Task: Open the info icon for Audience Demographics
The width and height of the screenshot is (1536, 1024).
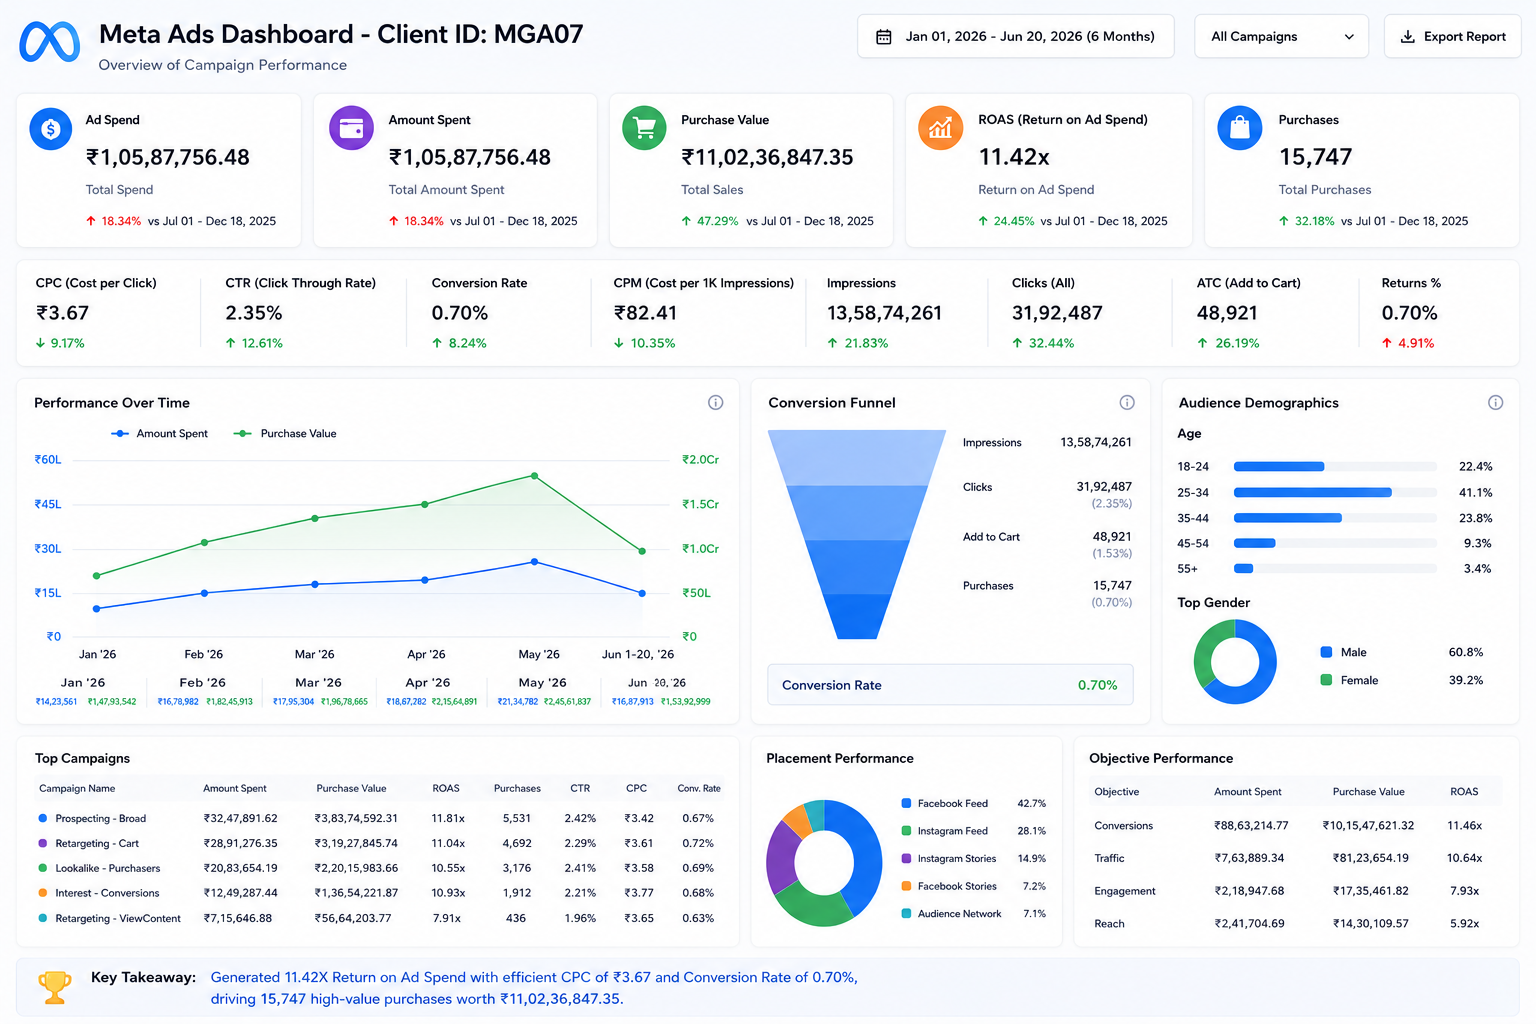Action: [x=1496, y=403]
